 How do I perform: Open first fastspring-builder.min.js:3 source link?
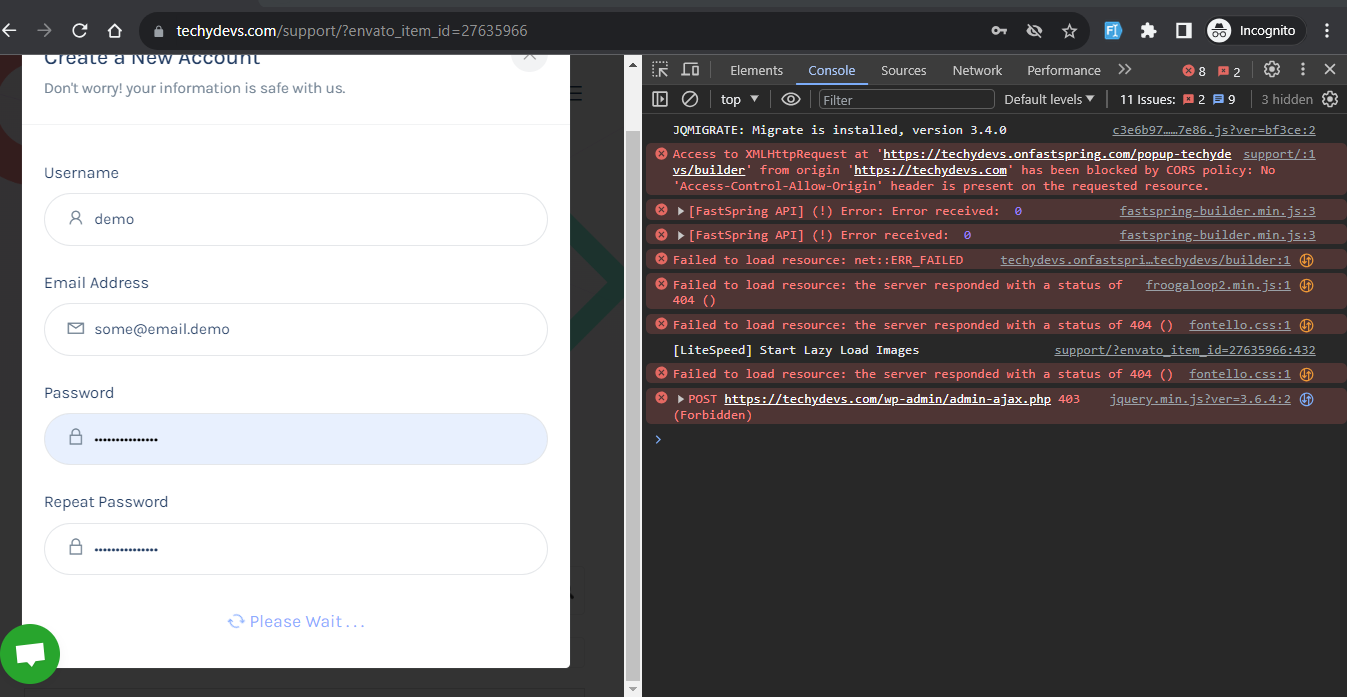pos(1217,211)
